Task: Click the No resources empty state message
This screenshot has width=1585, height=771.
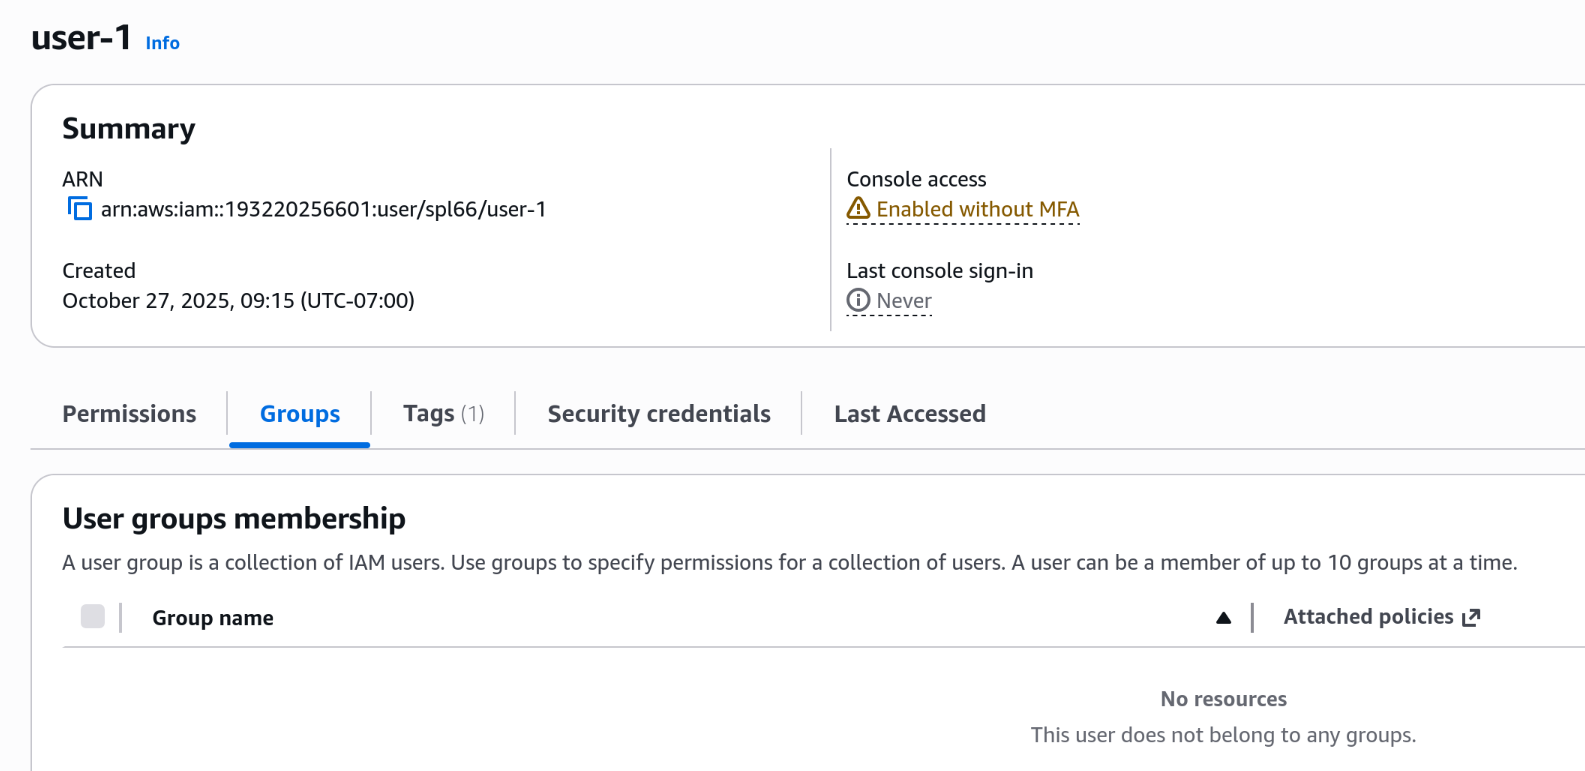Action: tap(1223, 699)
